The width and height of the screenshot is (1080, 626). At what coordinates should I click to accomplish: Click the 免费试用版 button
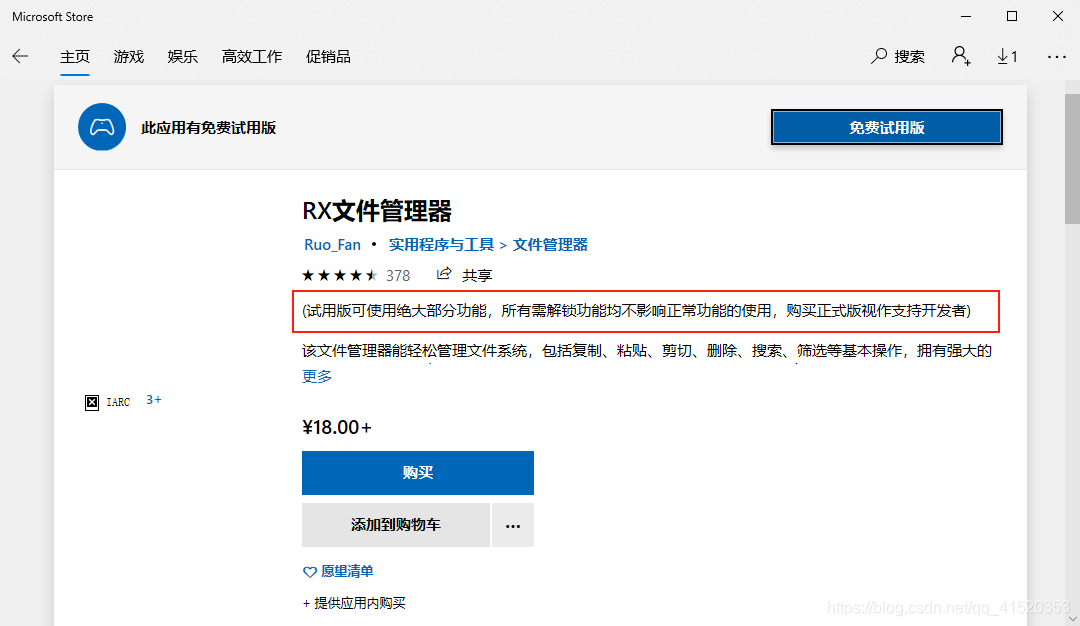point(886,127)
